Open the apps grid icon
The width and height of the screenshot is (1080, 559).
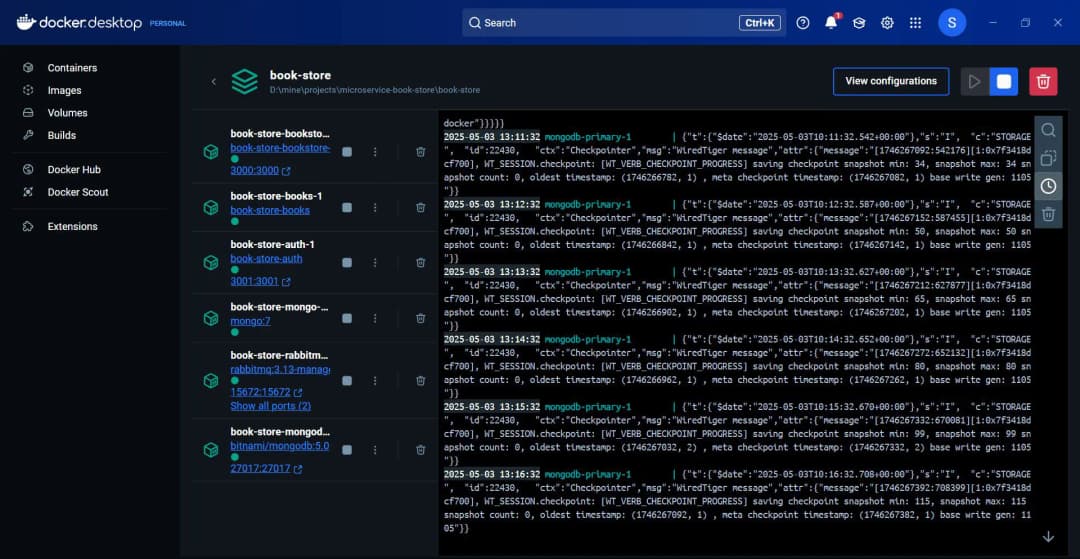(x=915, y=23)
